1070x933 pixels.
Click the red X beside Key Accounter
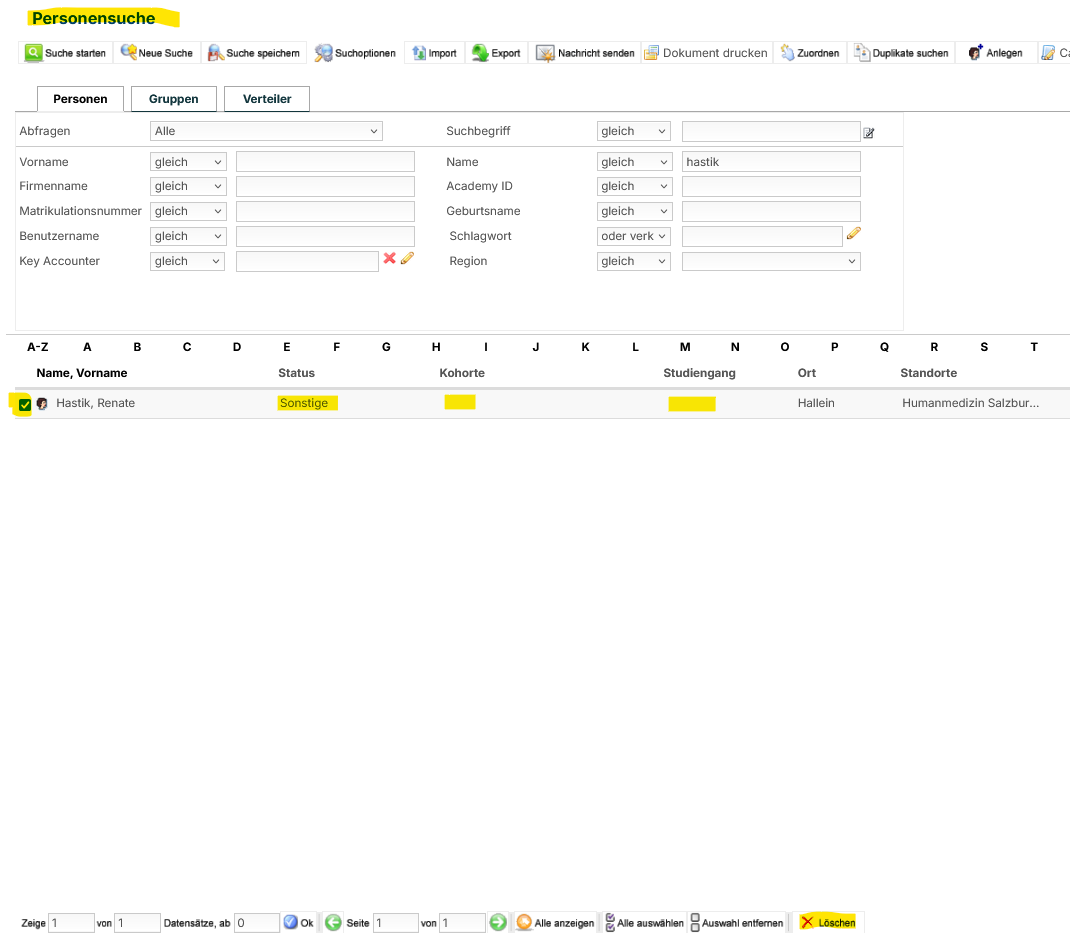[390, 258]
